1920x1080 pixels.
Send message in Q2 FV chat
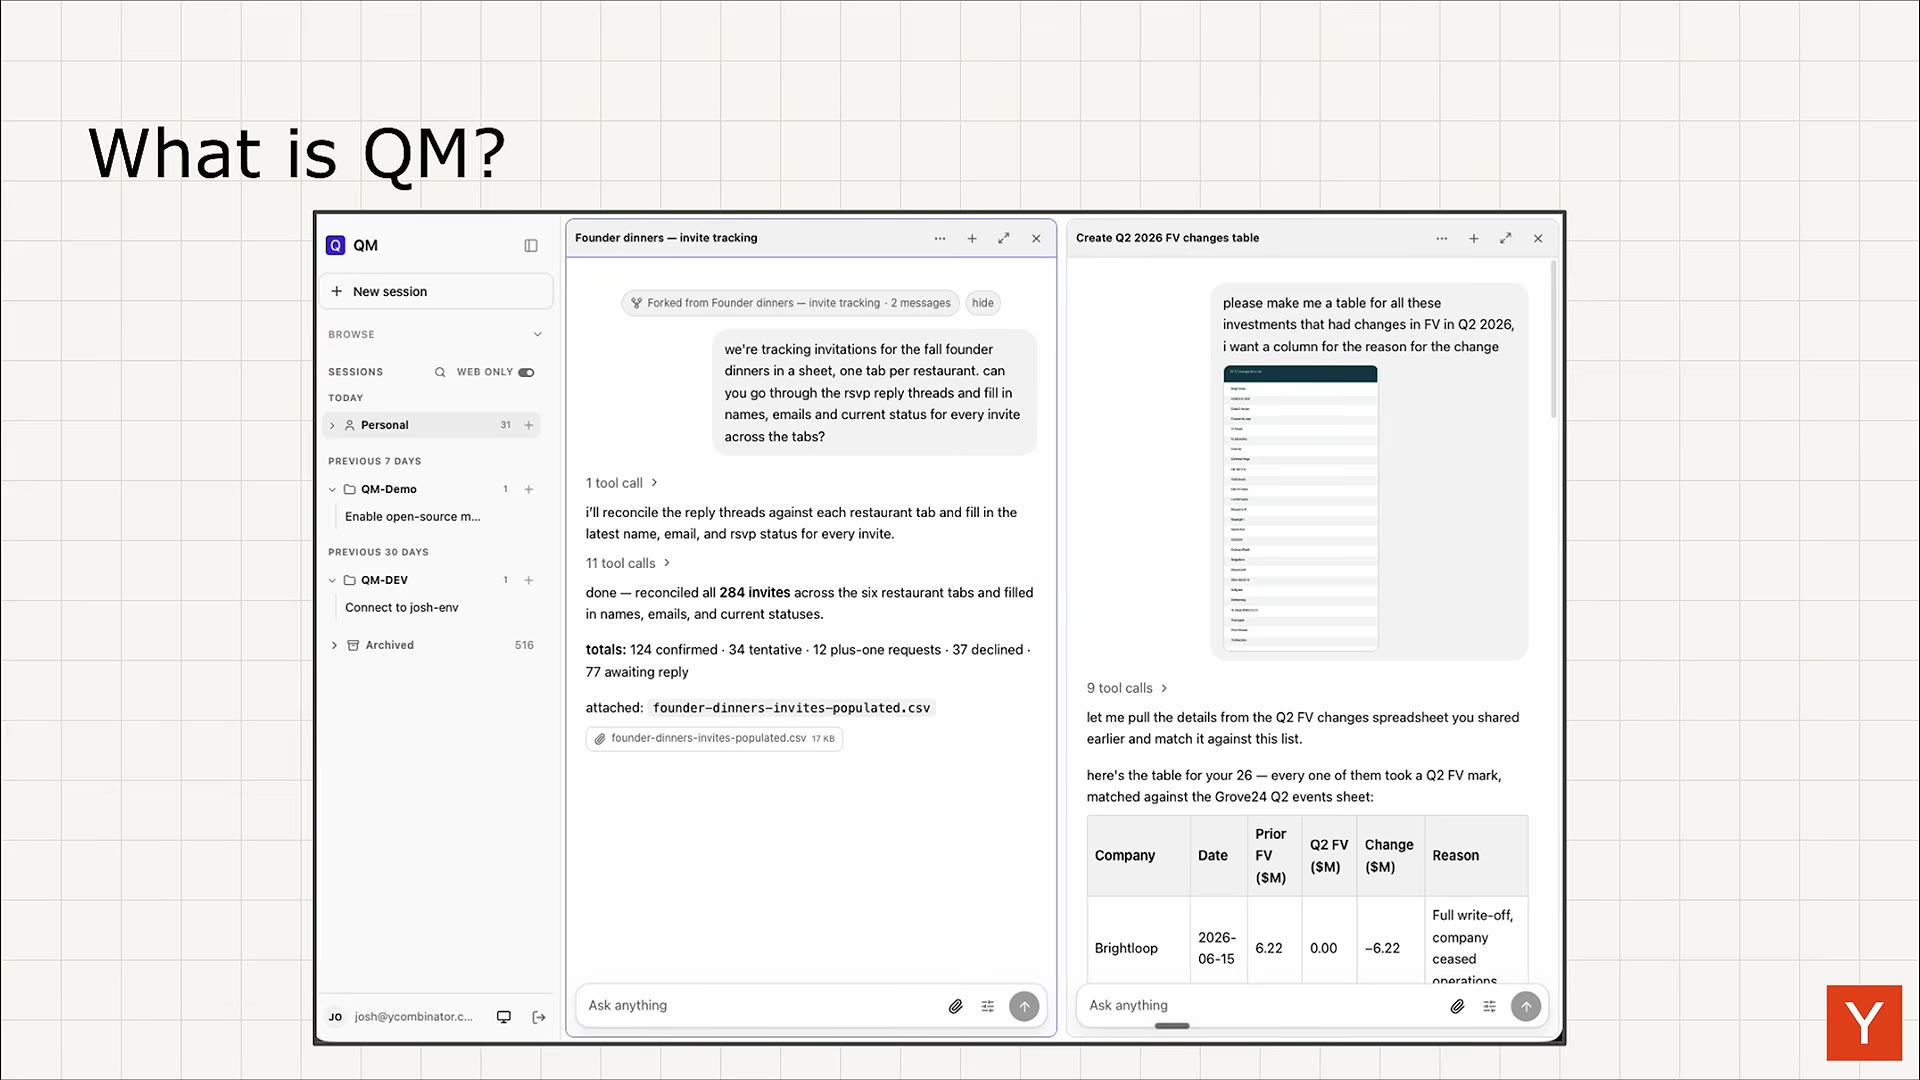[1526, 1006]
